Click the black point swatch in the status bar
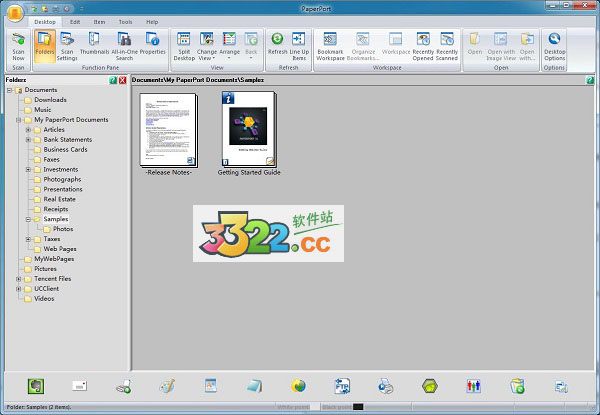 (358, 407)
